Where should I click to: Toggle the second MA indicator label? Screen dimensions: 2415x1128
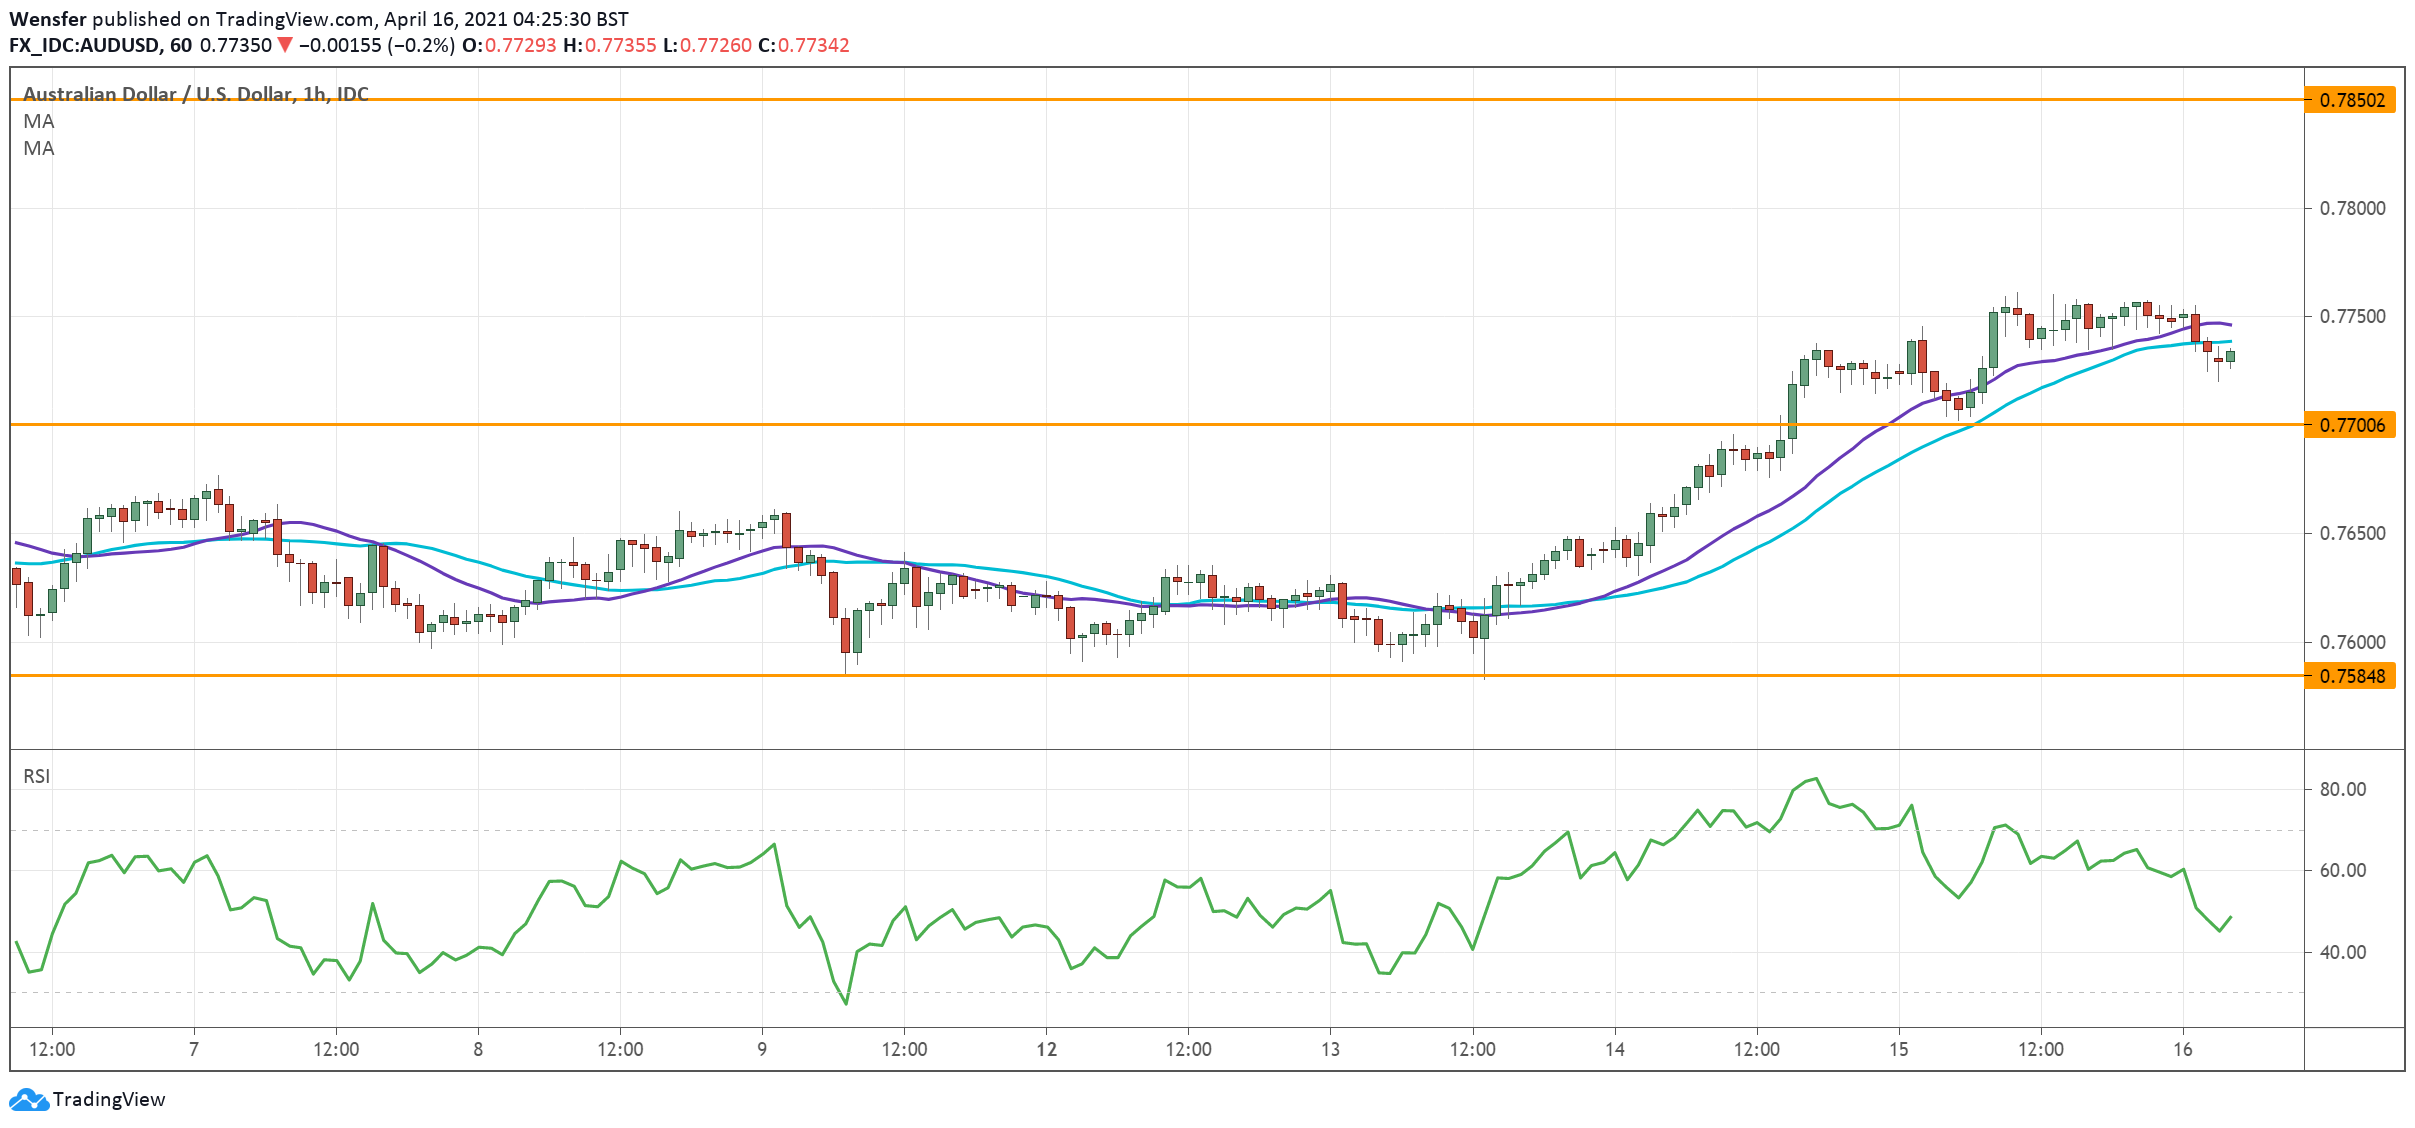[38, 150]
